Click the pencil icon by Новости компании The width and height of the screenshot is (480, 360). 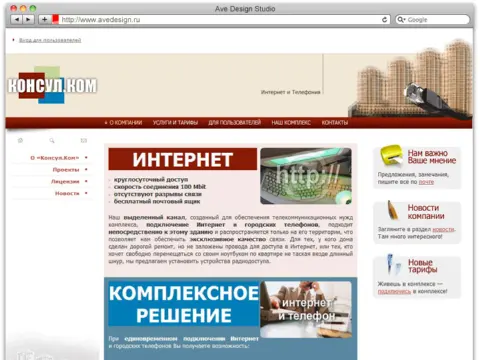point(392,210)
